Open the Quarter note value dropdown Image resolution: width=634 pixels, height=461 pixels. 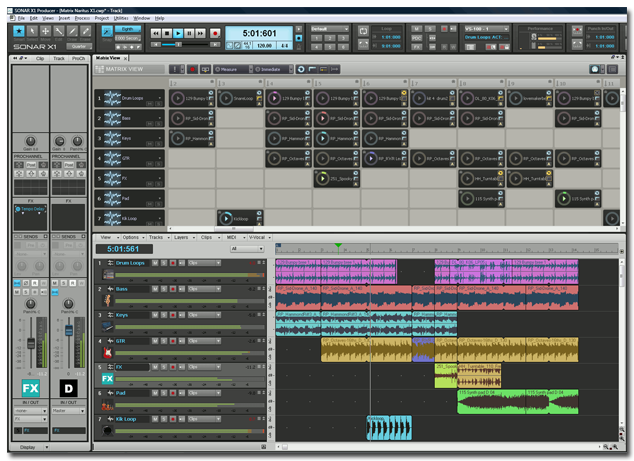79,47
